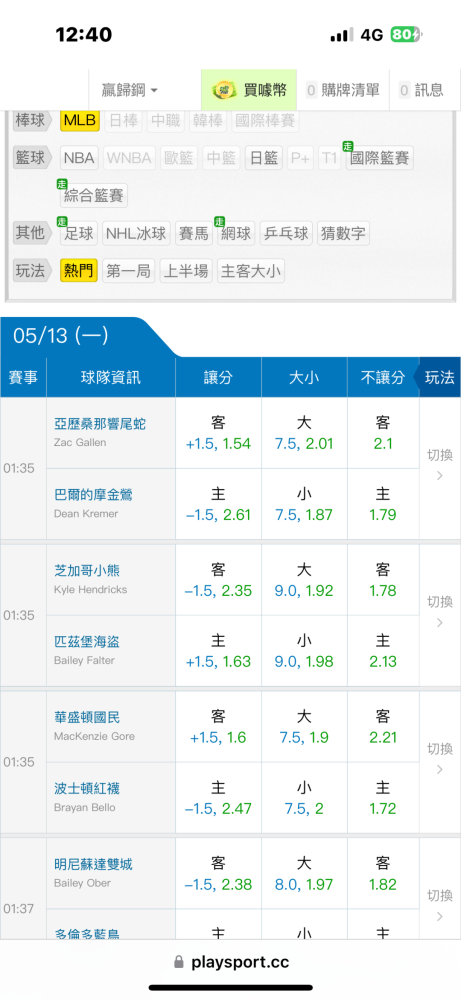Screen dimensions: 461x1000
Task: Choose the 主客大小 play type
Action: click(251, 271)
